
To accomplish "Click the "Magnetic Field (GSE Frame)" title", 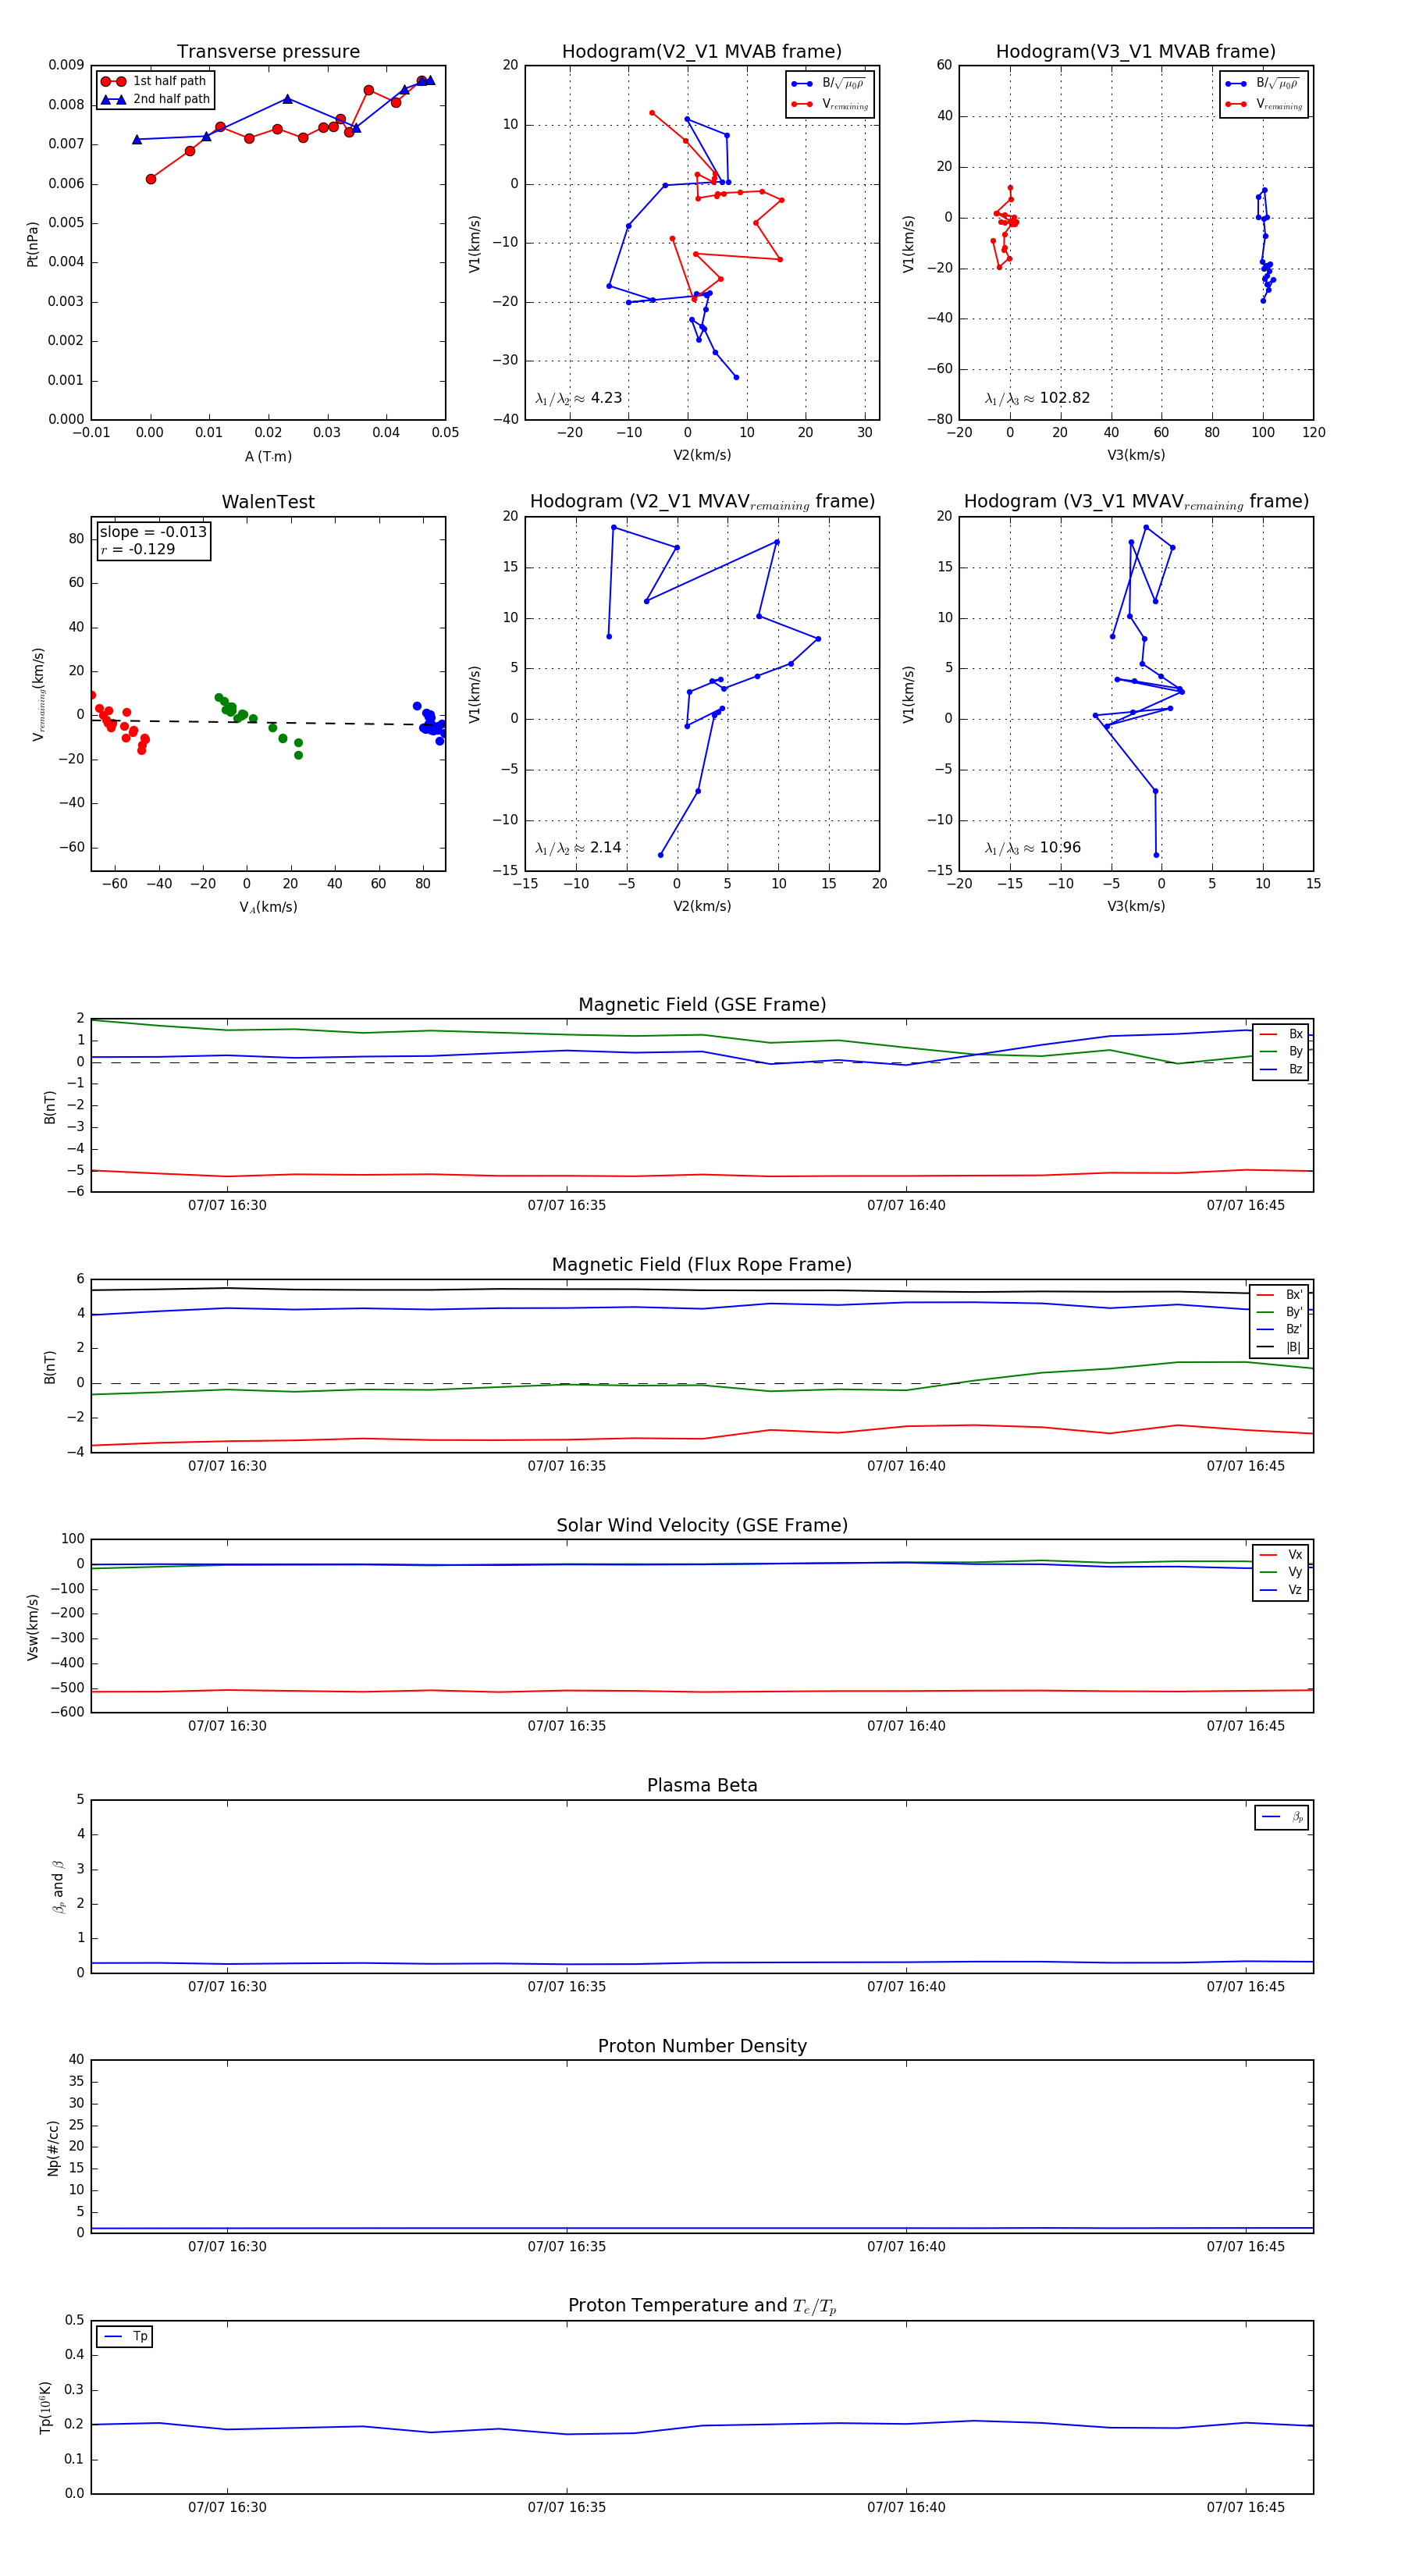I will pos(702,1005).
